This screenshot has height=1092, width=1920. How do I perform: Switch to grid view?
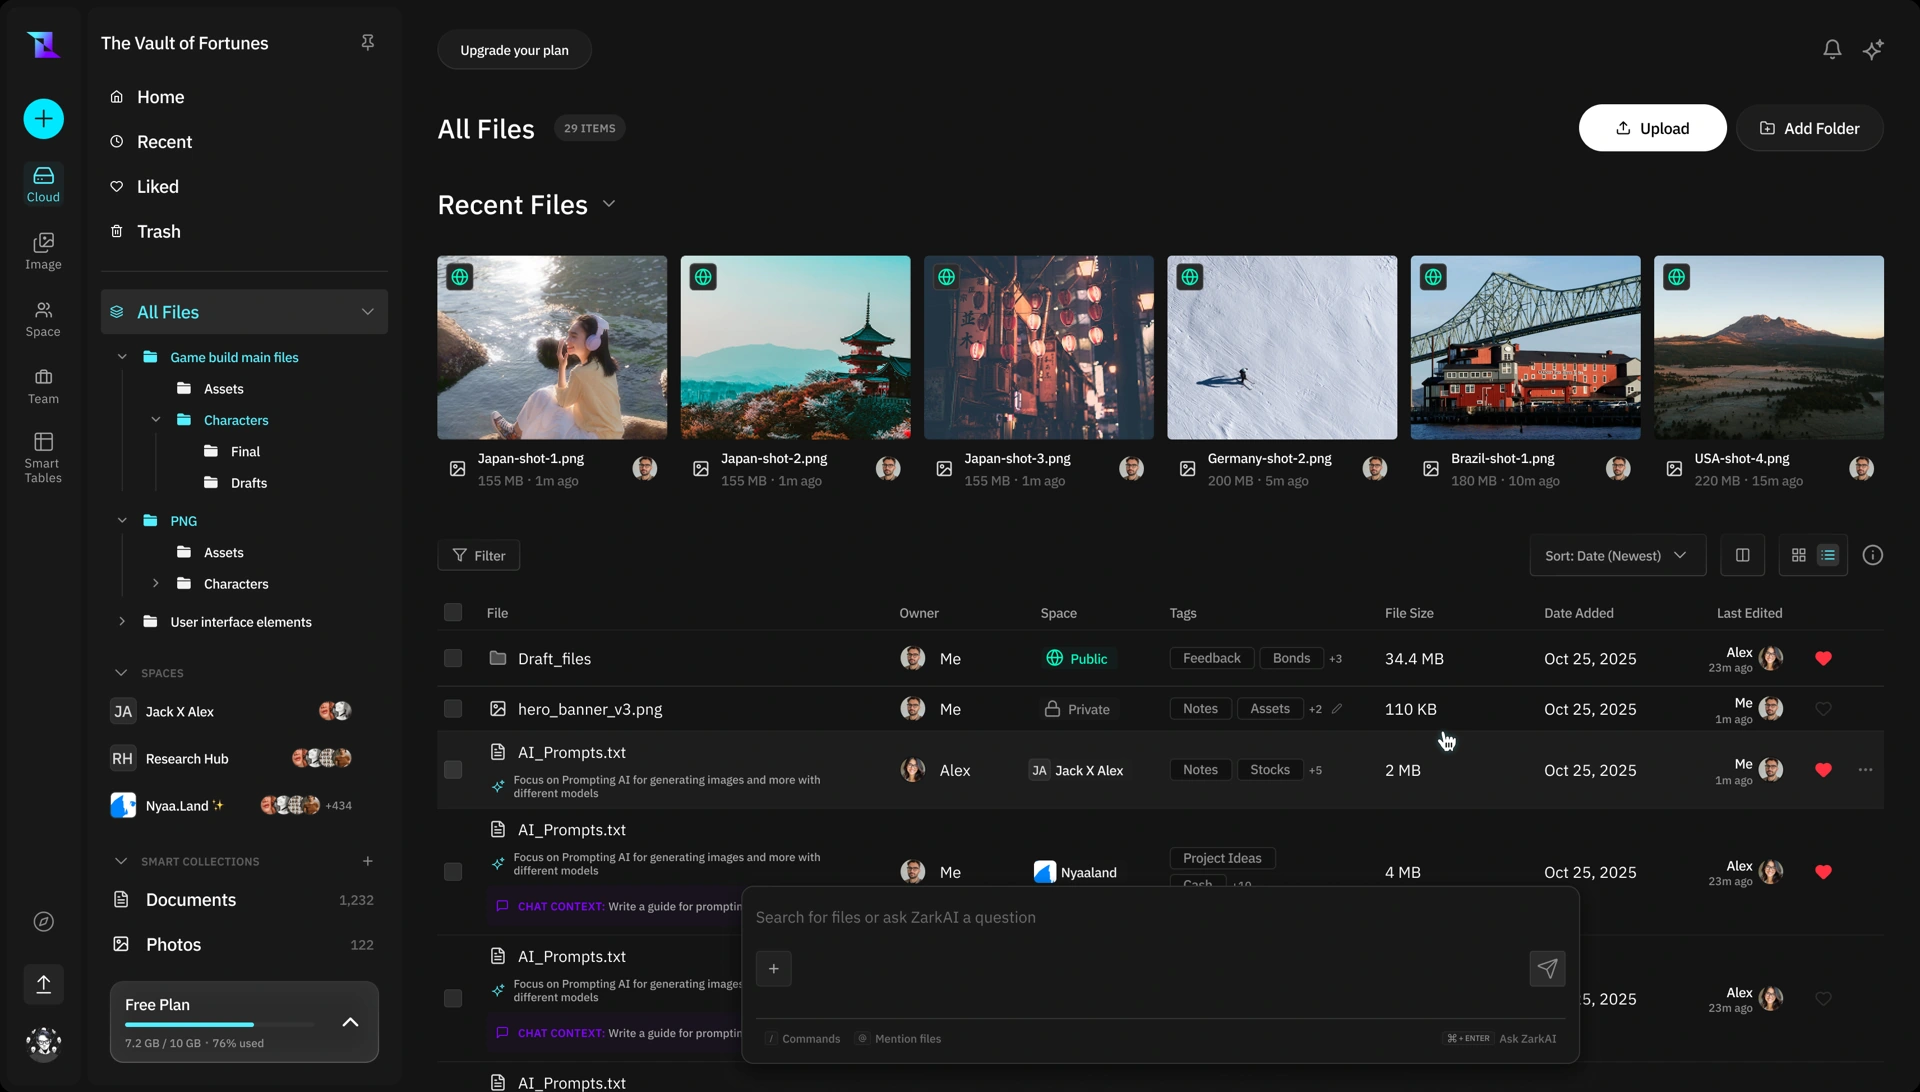(1798, 555)
